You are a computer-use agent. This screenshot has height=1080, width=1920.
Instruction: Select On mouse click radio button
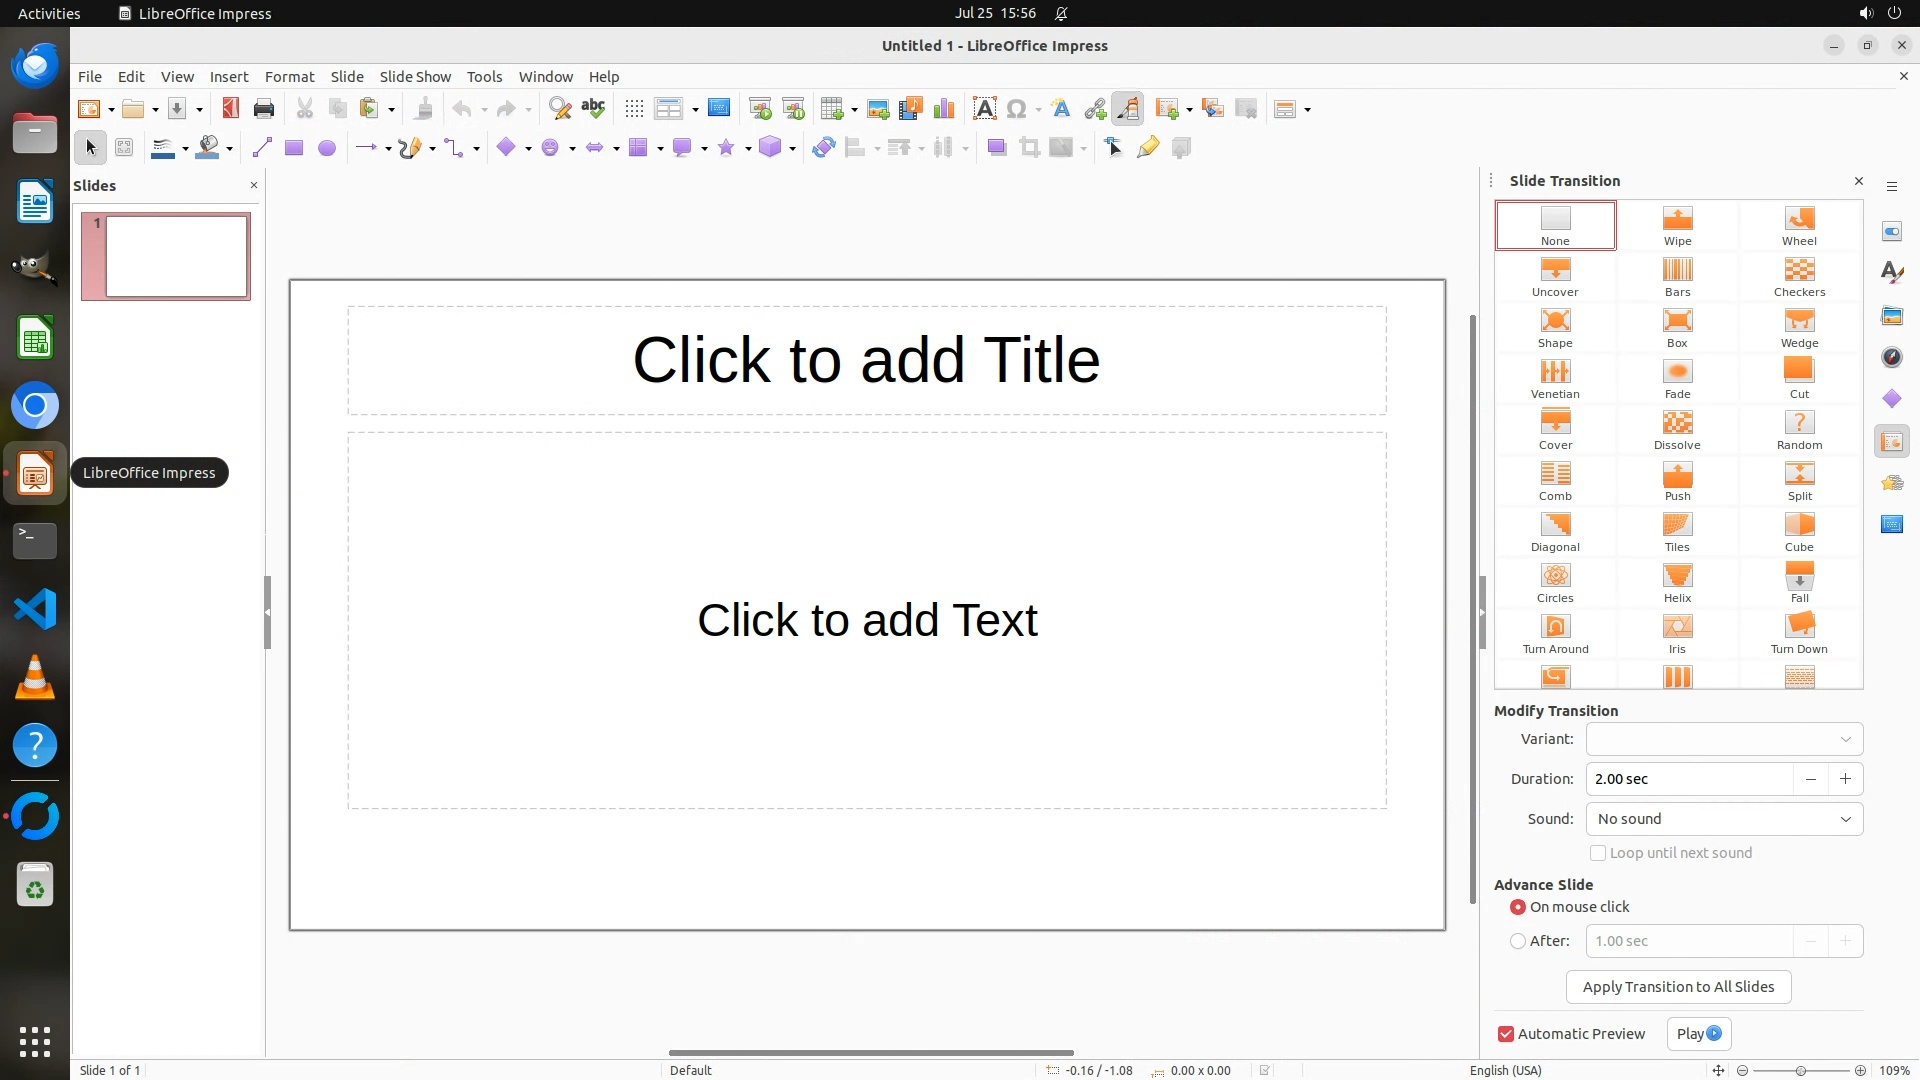point(1518,907)
